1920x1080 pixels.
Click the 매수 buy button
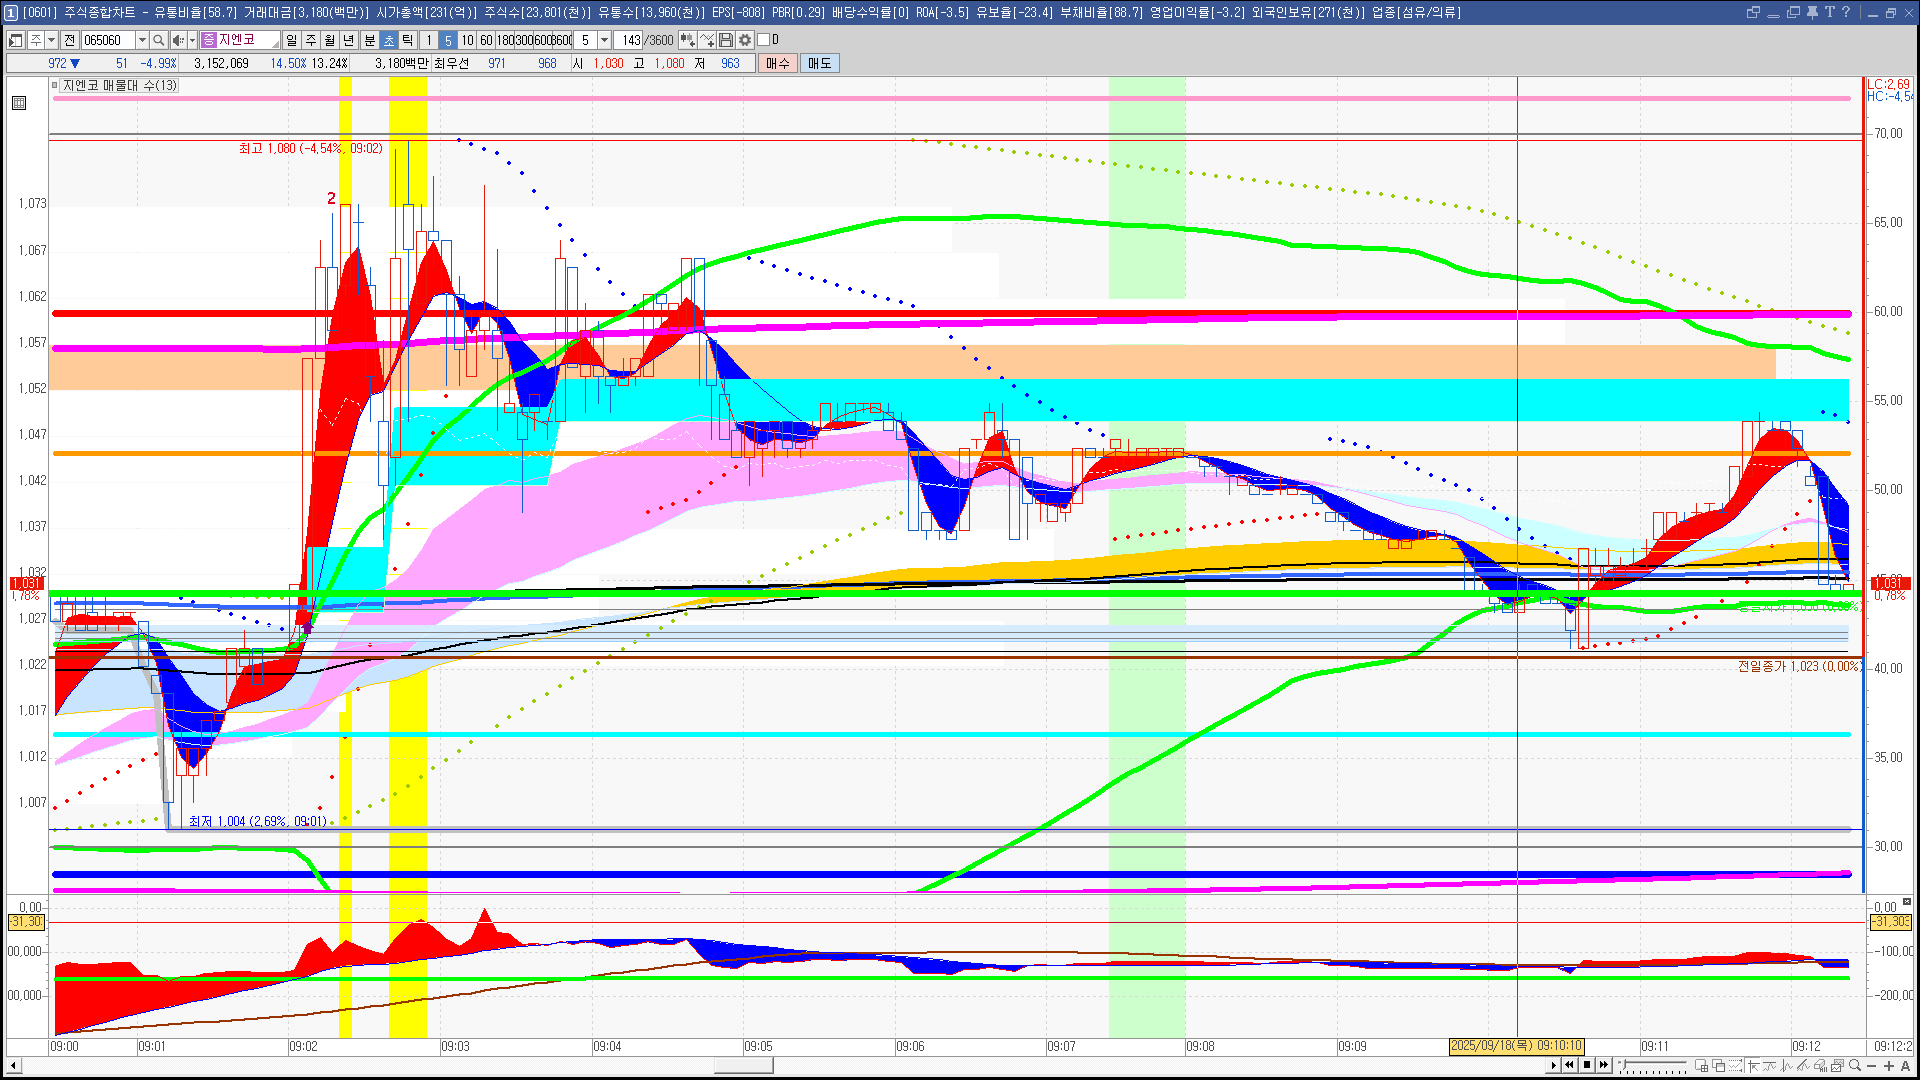(x=778, y=63)
